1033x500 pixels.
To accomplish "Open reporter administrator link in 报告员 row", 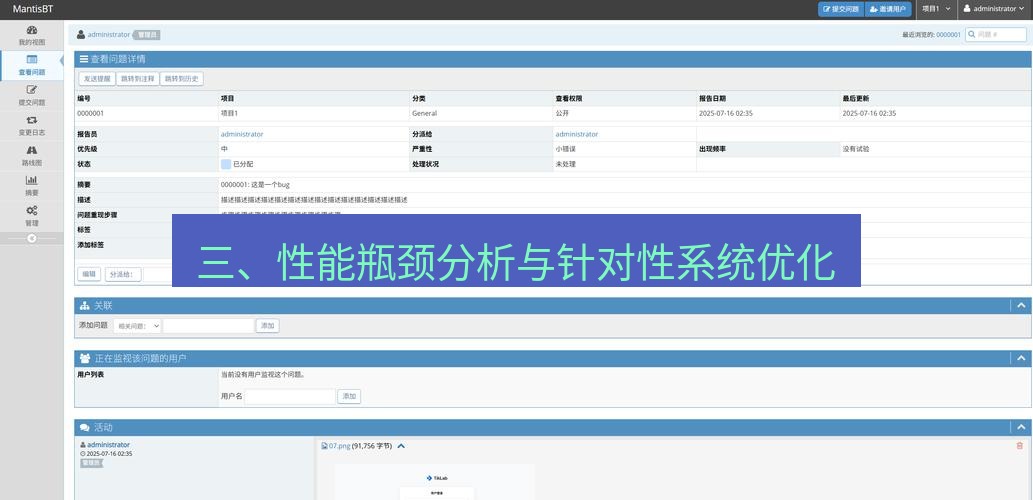I will coord(242,134).
